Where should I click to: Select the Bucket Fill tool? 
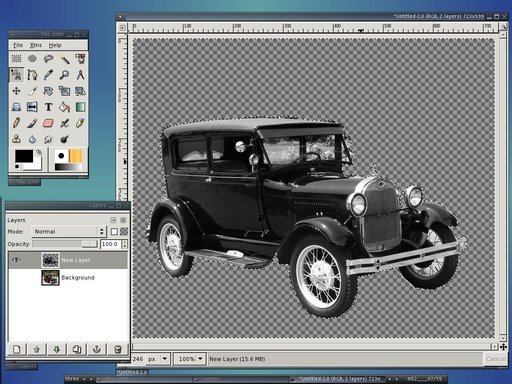64,107
